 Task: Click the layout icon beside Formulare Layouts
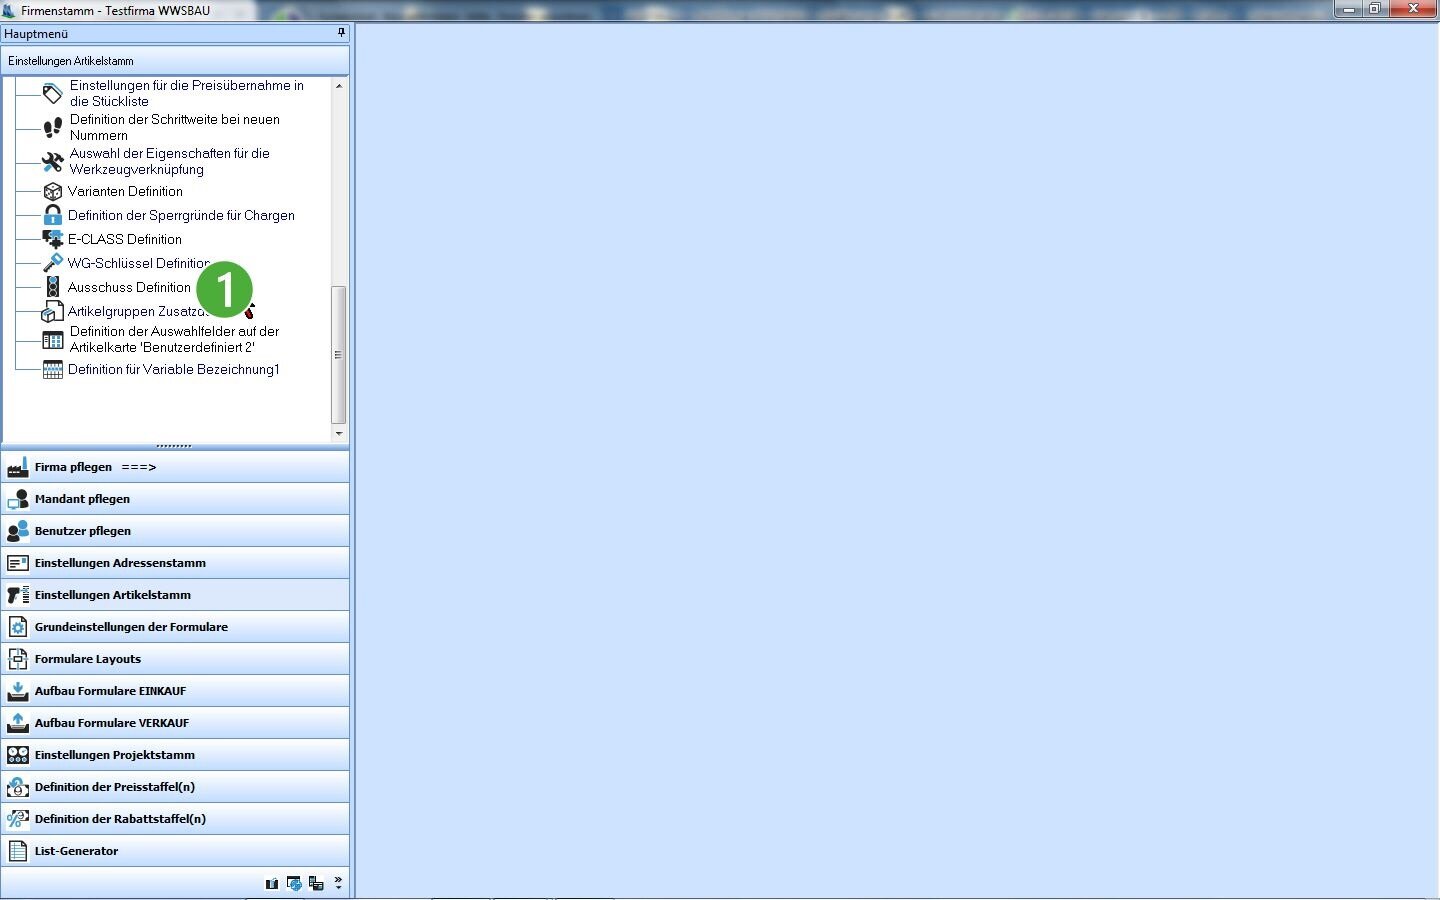tap(18, 659)
